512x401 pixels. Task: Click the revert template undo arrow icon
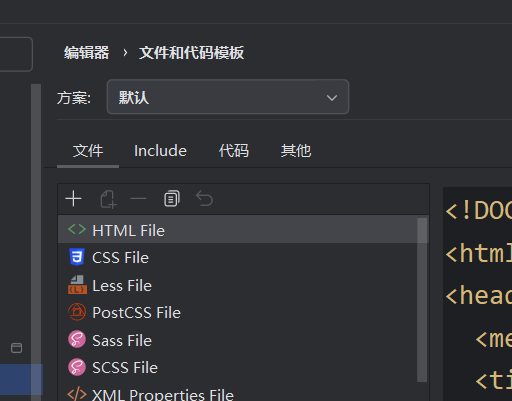(204, 199)
